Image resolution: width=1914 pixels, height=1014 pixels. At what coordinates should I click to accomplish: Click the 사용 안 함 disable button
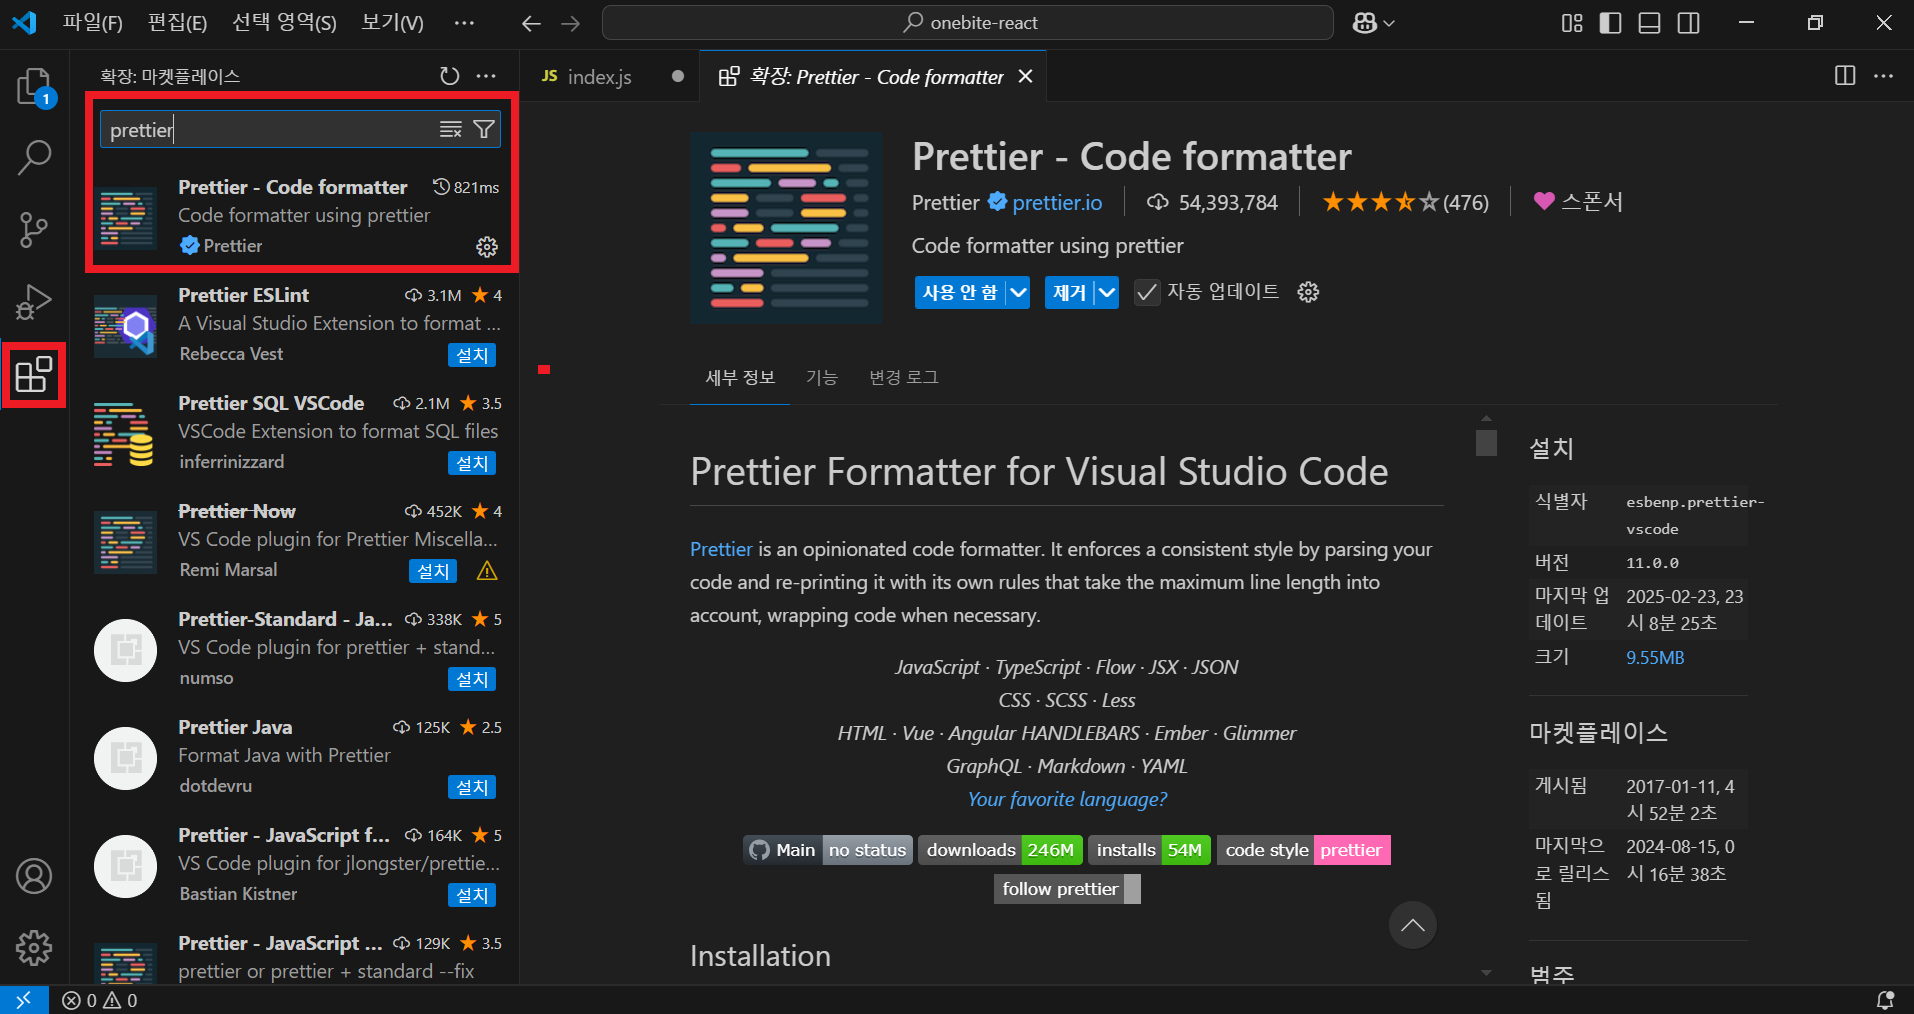[960, 293]
